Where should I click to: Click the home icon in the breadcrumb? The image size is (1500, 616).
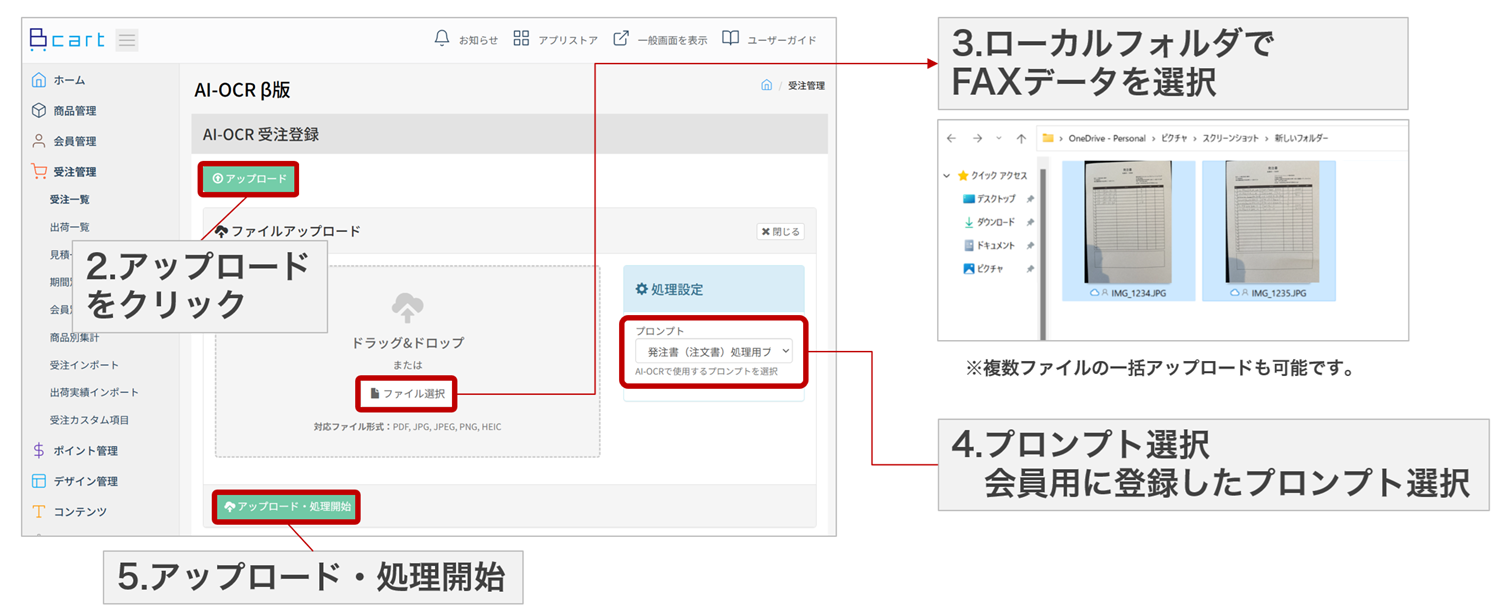pos(766,86)
